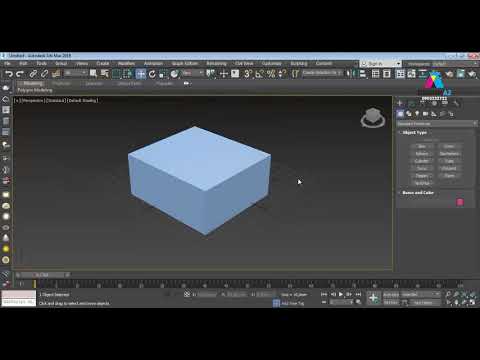The image size is (480, 360).
Task: Activate the Unlink Selection tool
Action: coord(44,74)
